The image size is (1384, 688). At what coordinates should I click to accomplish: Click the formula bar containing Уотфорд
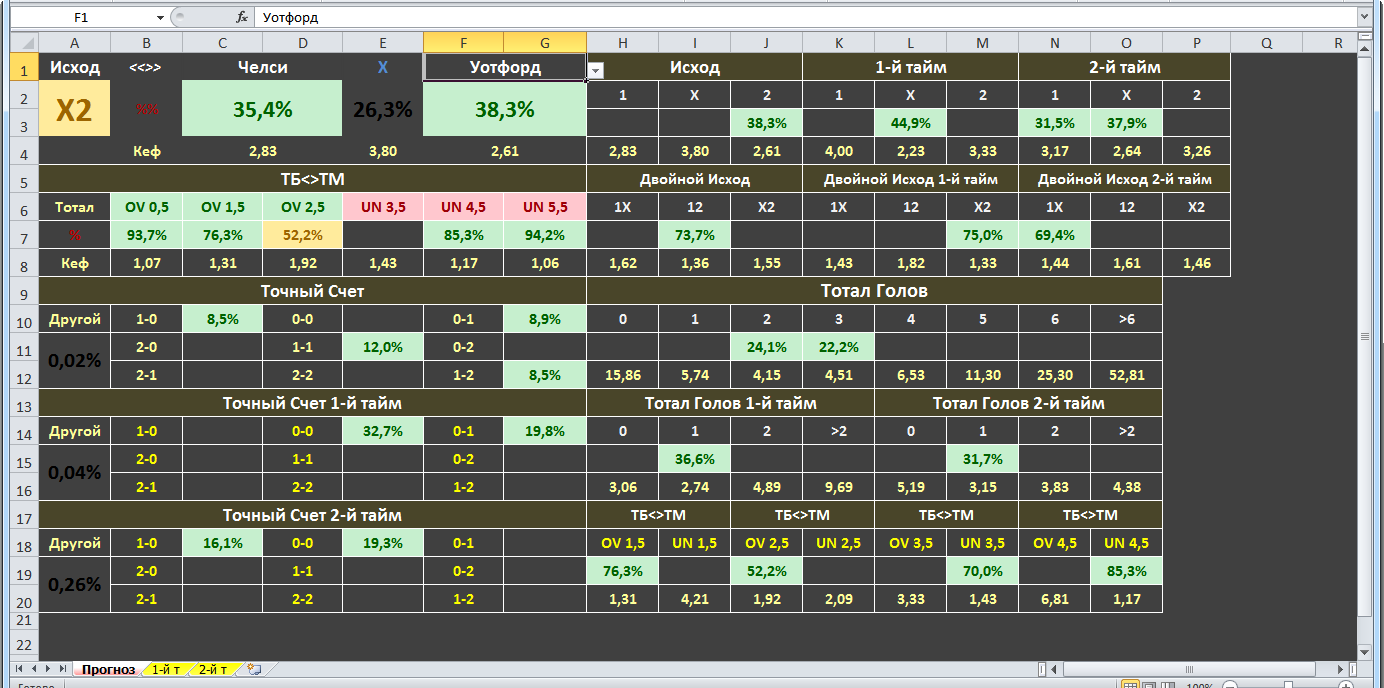804,18
